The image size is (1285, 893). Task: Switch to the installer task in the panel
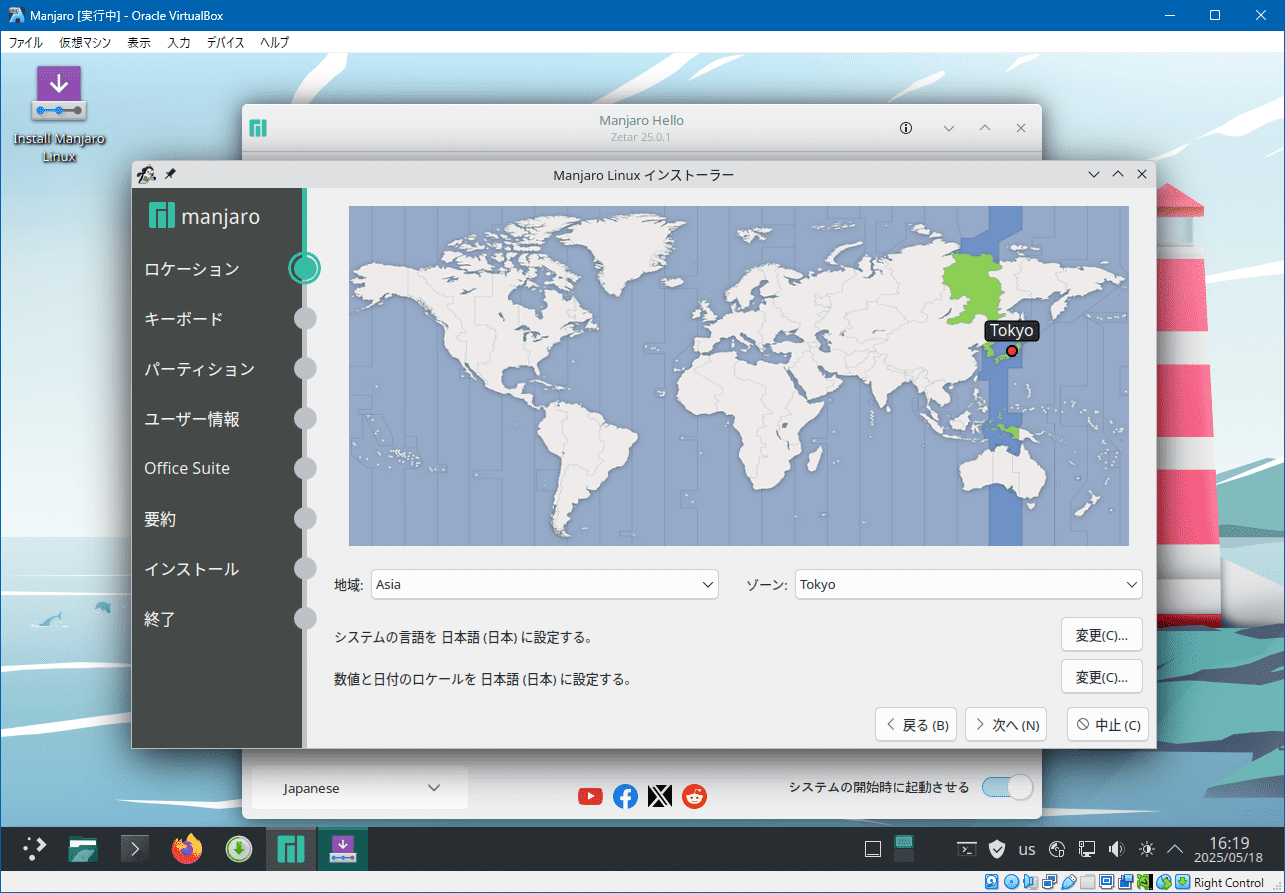[342, 849]
